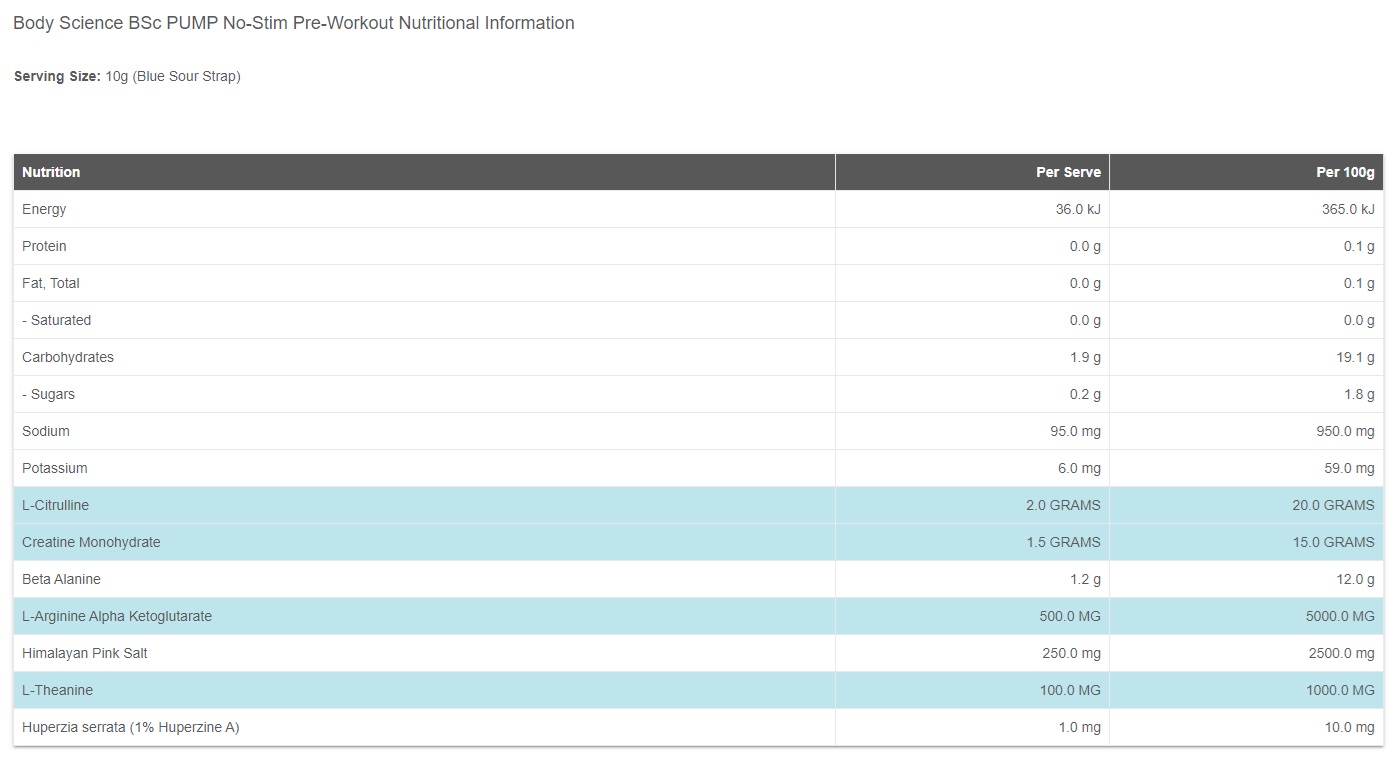
Task: Select the page title mentioning BSc PUMP No-Stim Pre-Workout
Action: click(294, 23)
